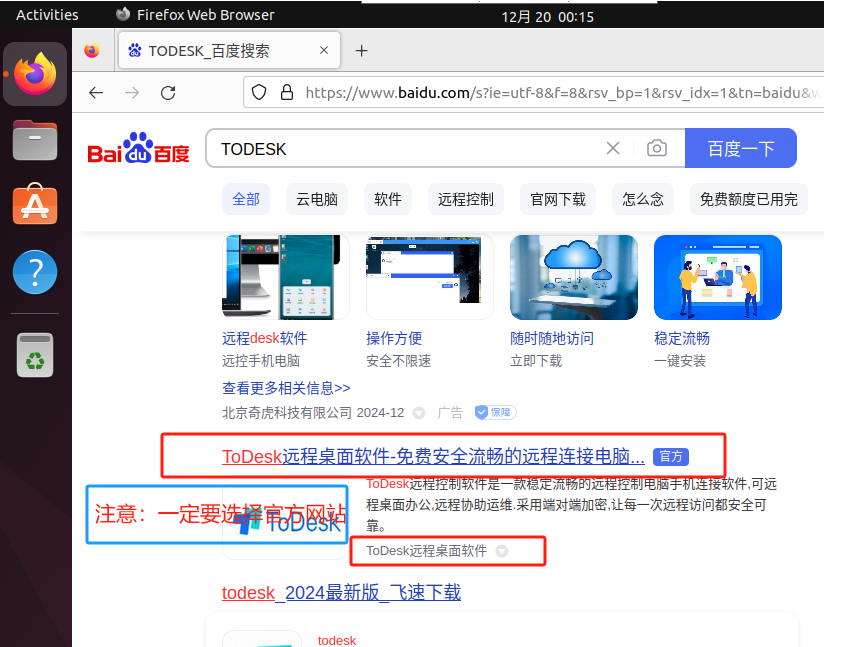843x647 pixels.
Task: Open the Help icon in the dock
Action: pos(35,272)
